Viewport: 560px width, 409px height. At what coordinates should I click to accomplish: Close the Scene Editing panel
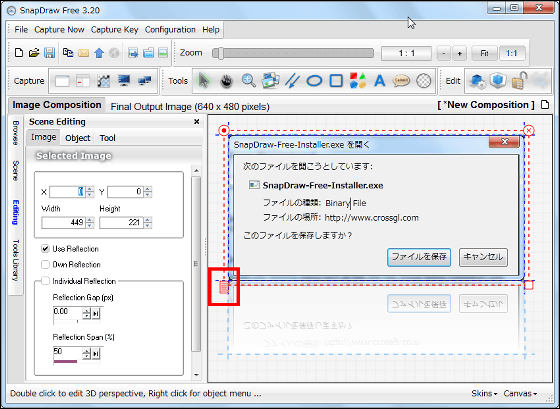pos(196,122)
